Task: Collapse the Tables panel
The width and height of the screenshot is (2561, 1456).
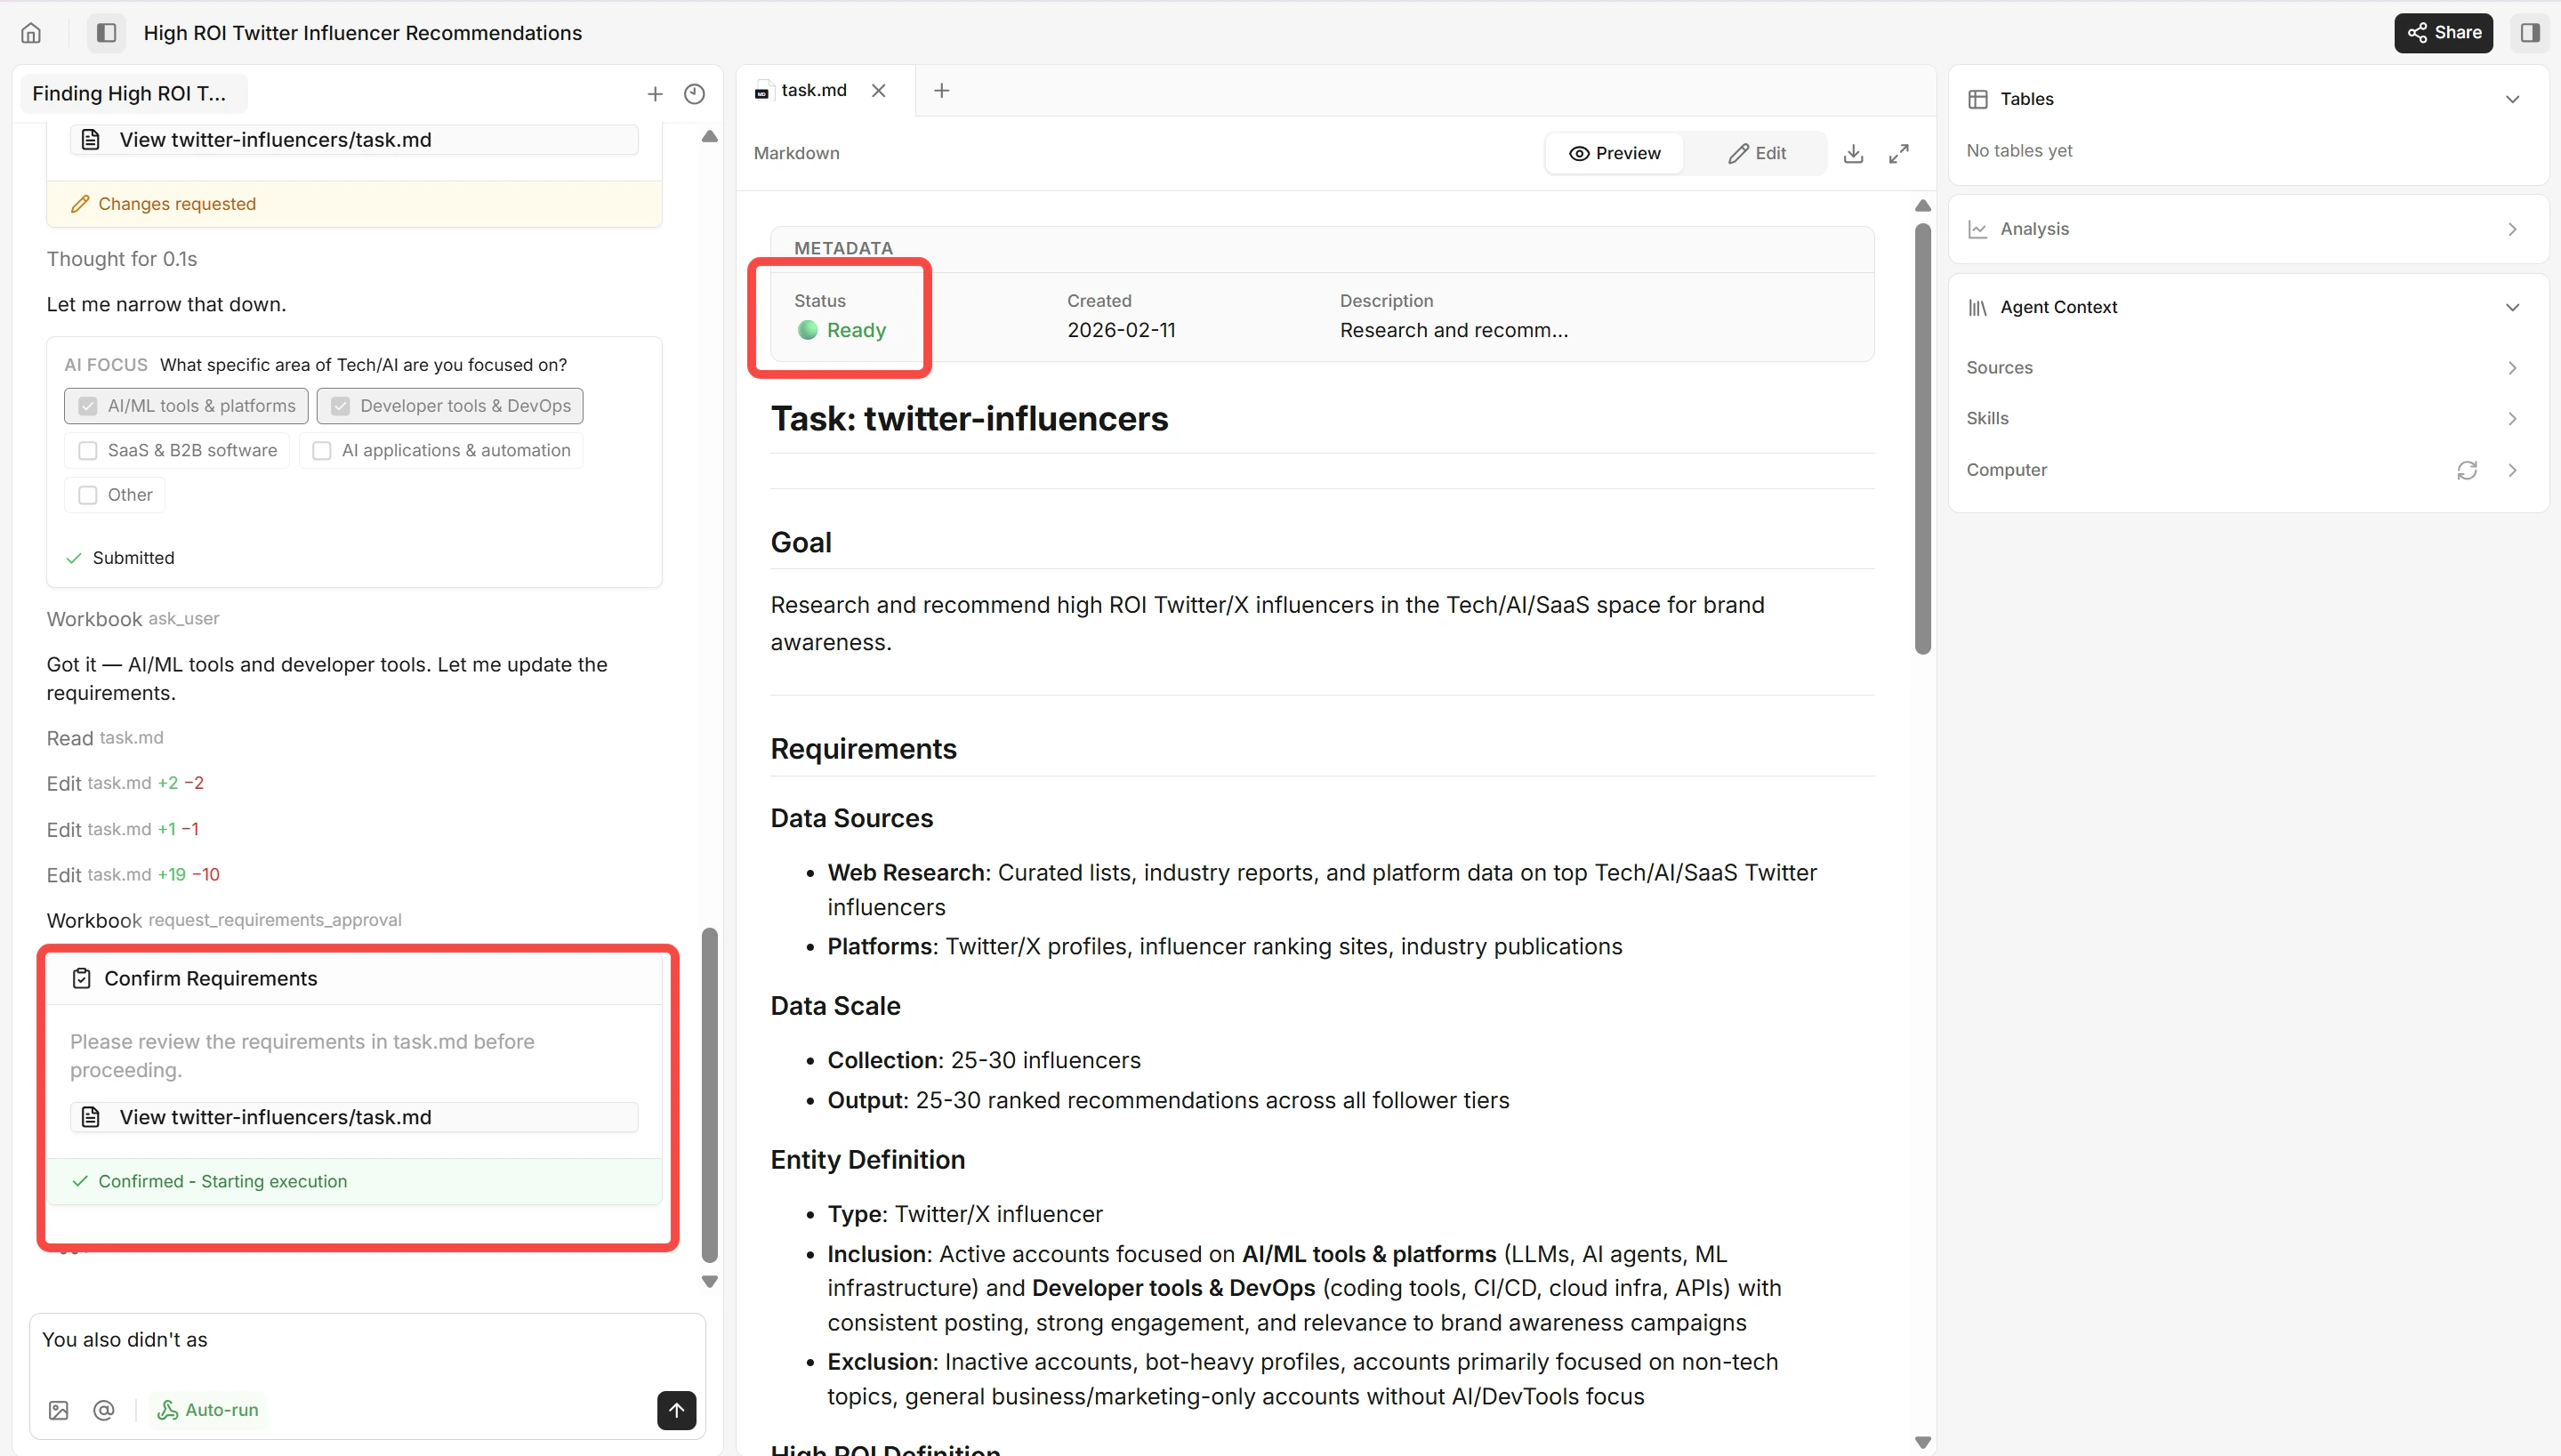Action: coord(2512,99)
